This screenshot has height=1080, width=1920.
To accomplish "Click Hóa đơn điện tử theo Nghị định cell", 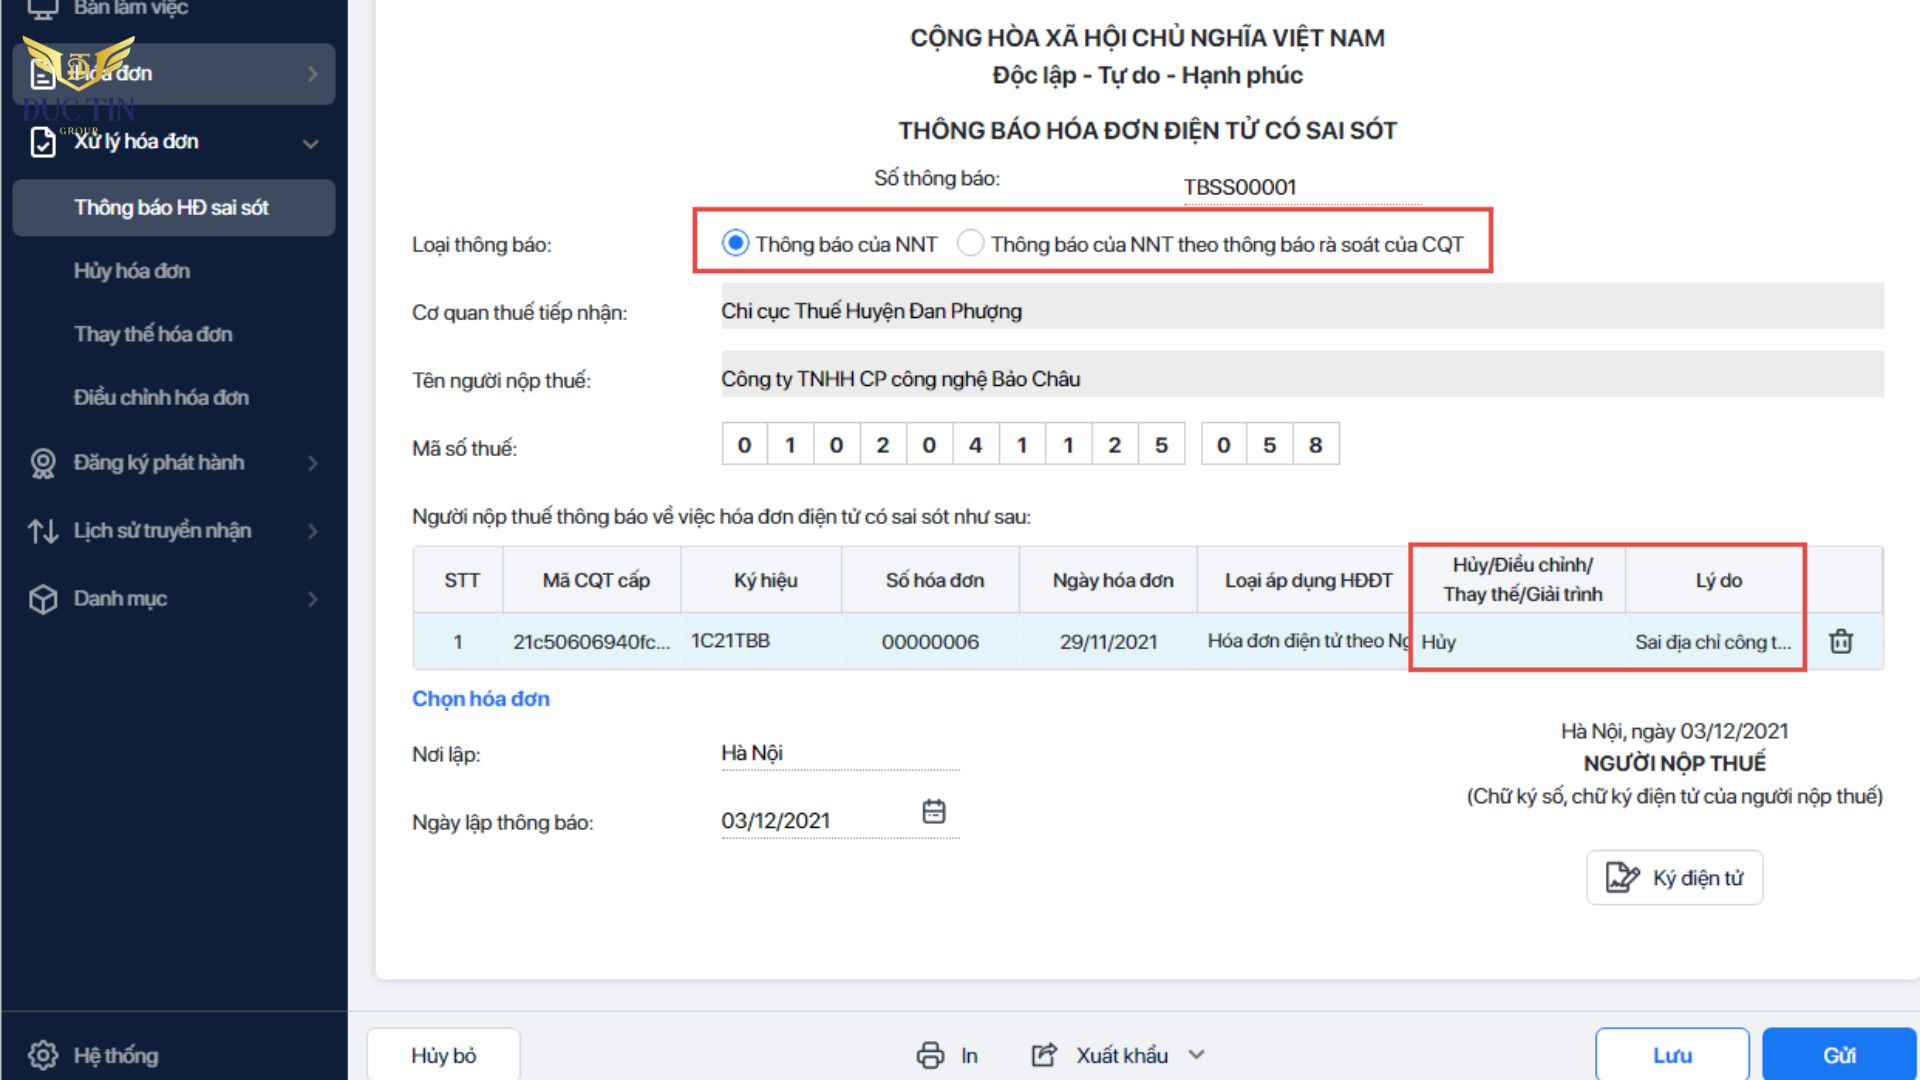I will [x=1303, y=641].
